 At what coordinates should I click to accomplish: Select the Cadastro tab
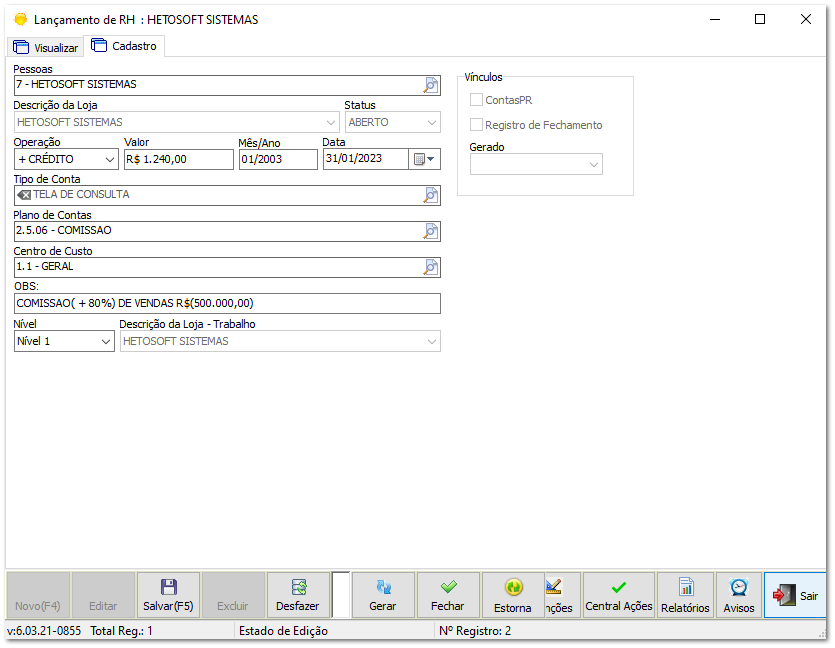point(124,46)
